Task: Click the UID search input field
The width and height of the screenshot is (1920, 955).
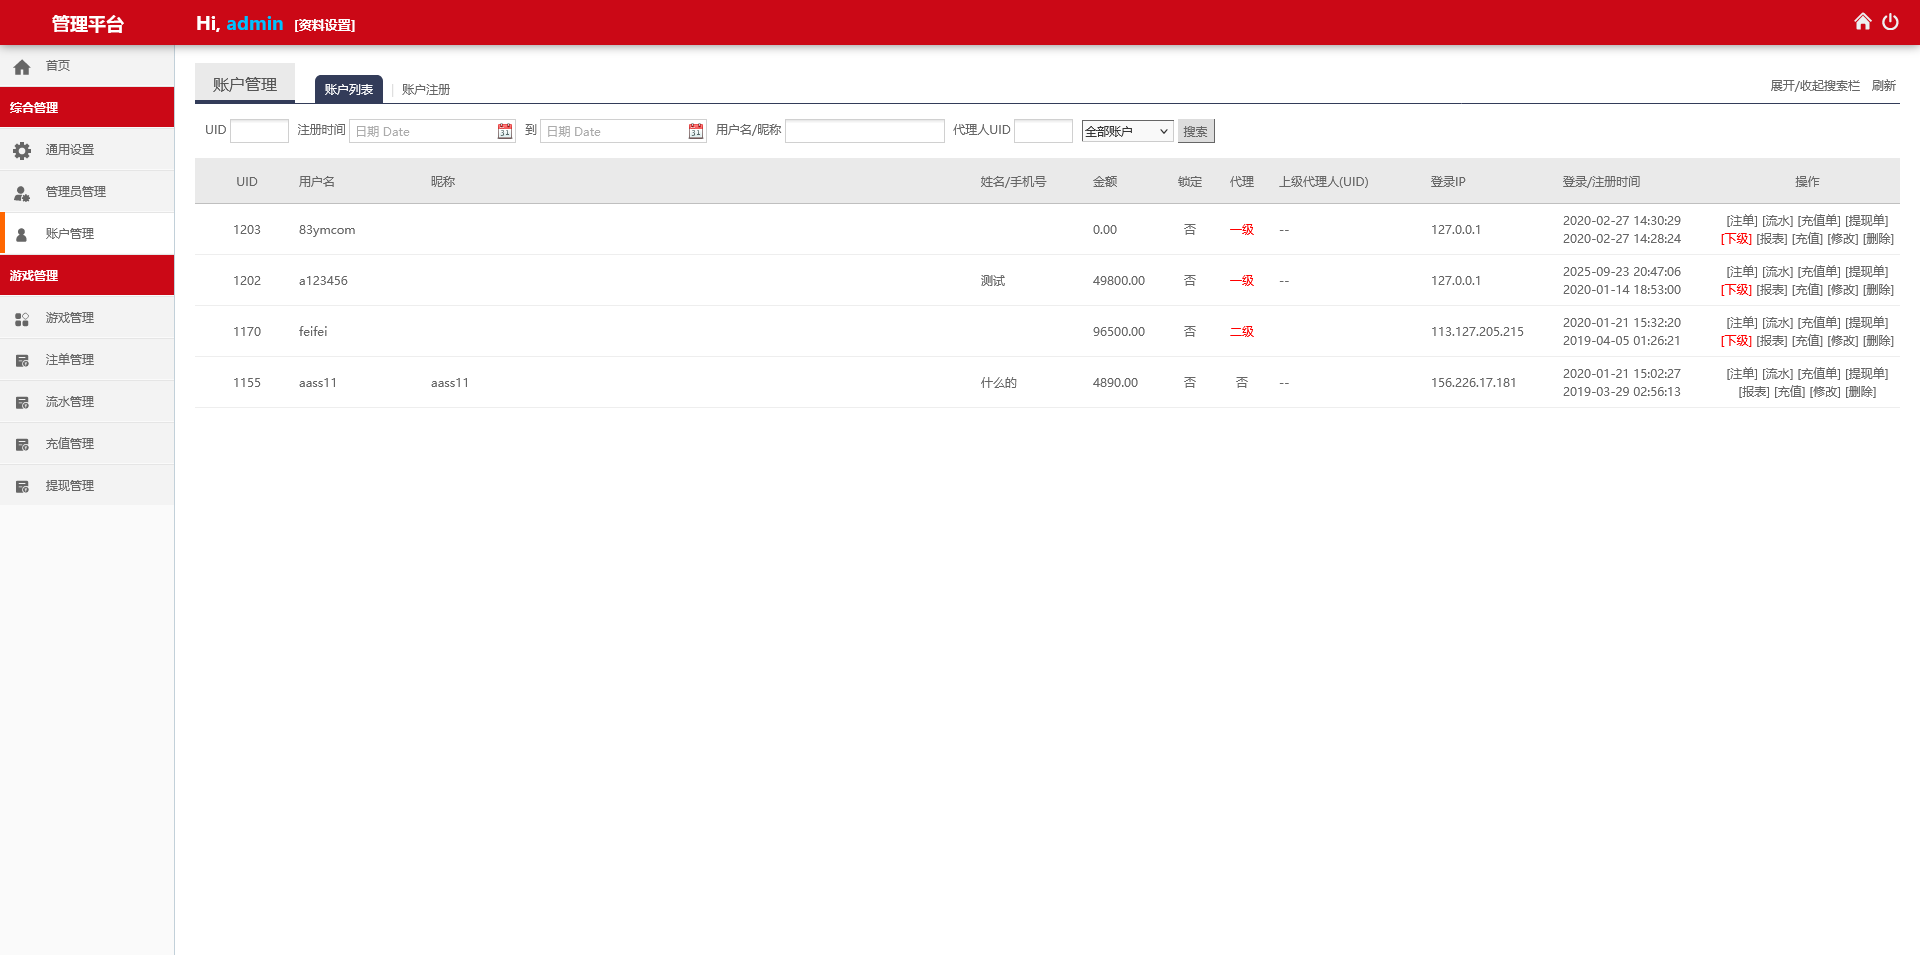Action: pos(259,131)
